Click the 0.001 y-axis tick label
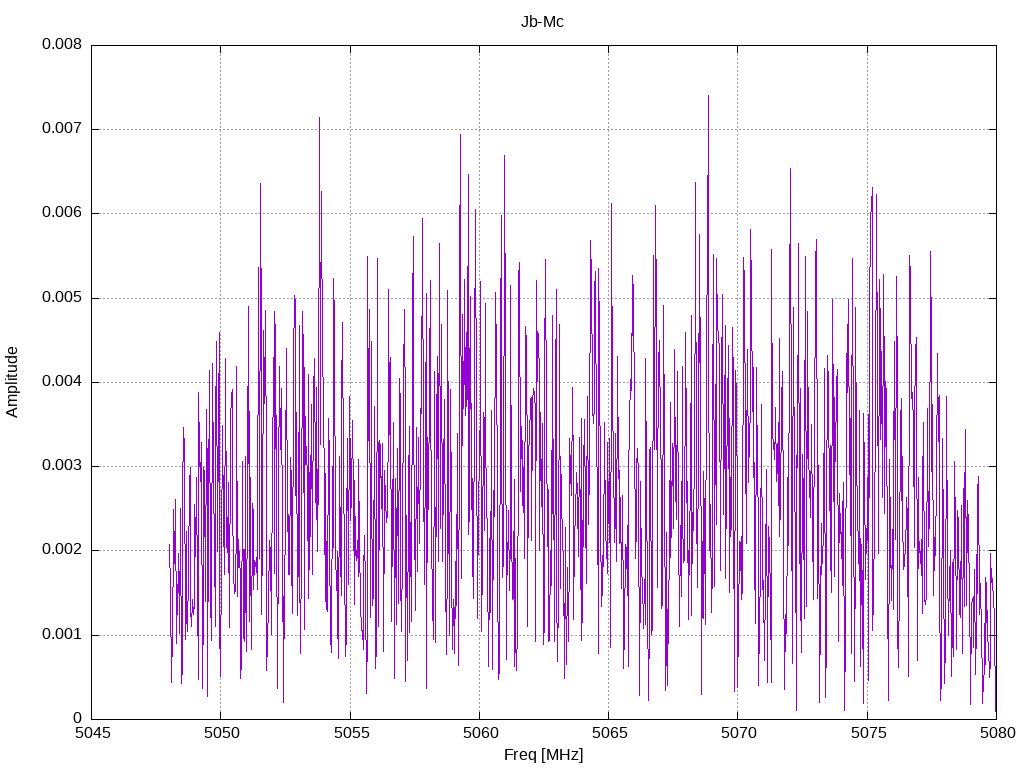The image size is (1024, 768). coord(62,633)
